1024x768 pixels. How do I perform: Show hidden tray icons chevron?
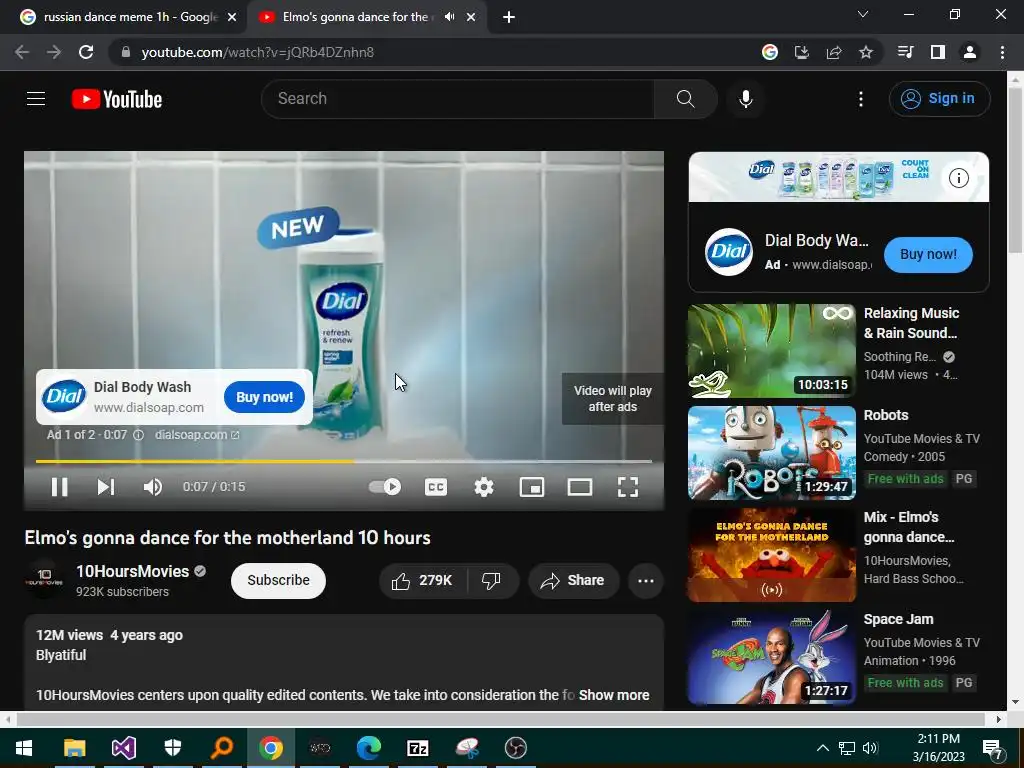[x=823, y=748]
